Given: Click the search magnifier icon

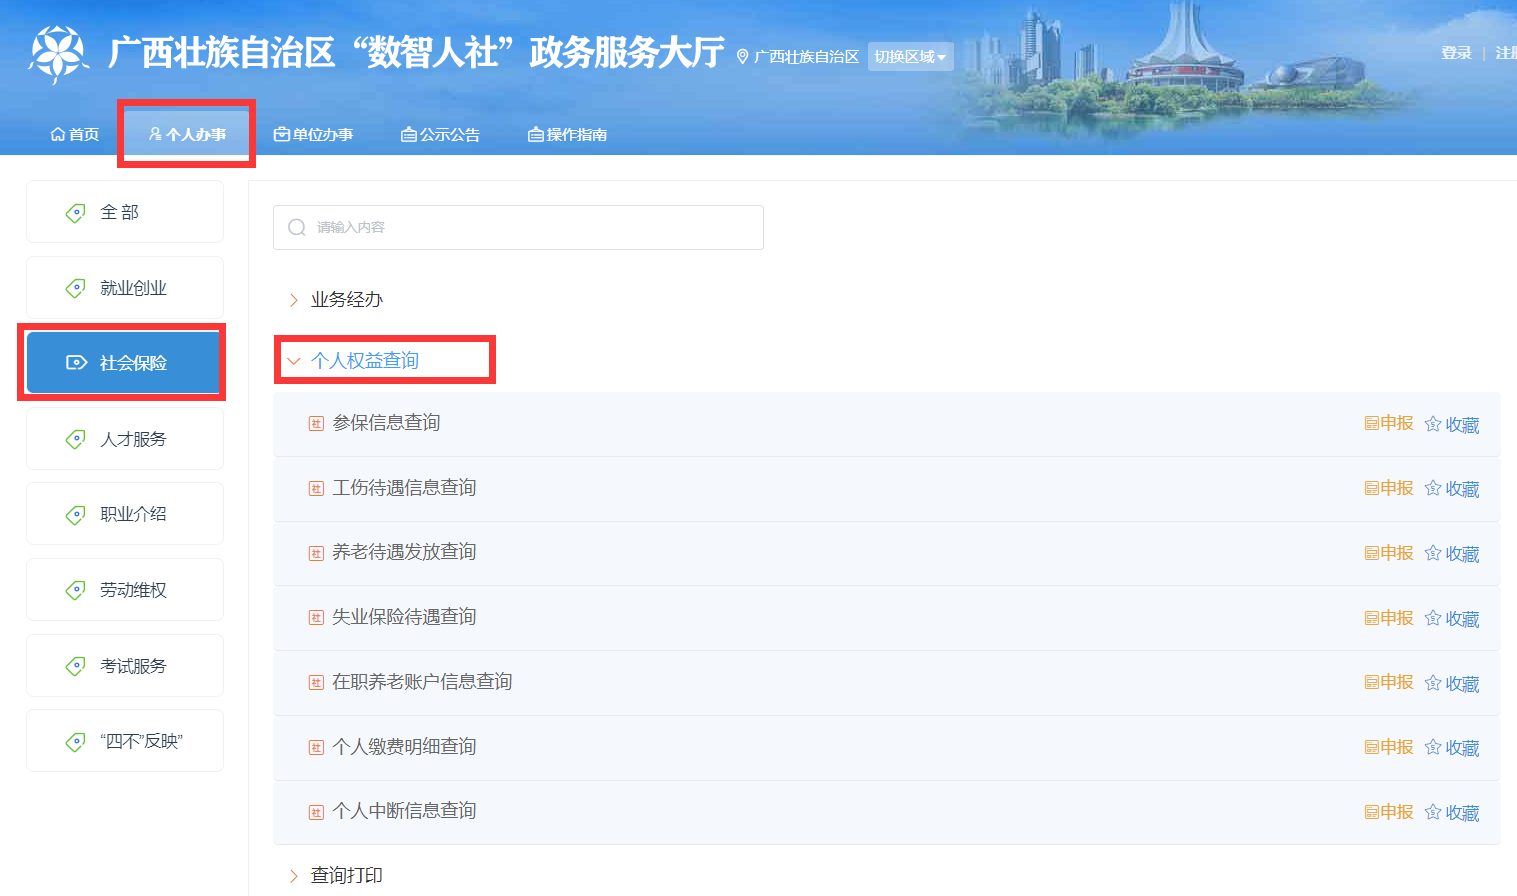Looking at the screenshot, I should click(297, 228).
